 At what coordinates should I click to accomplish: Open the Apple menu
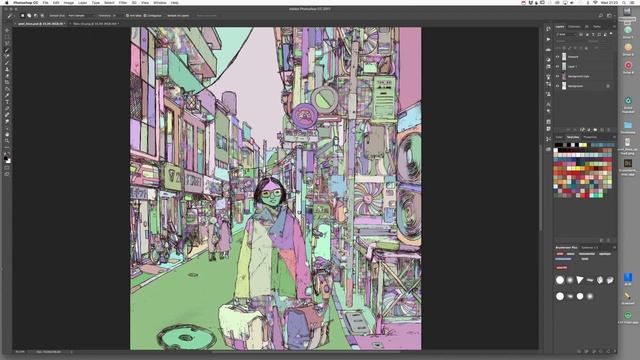(x=6, y=3)
